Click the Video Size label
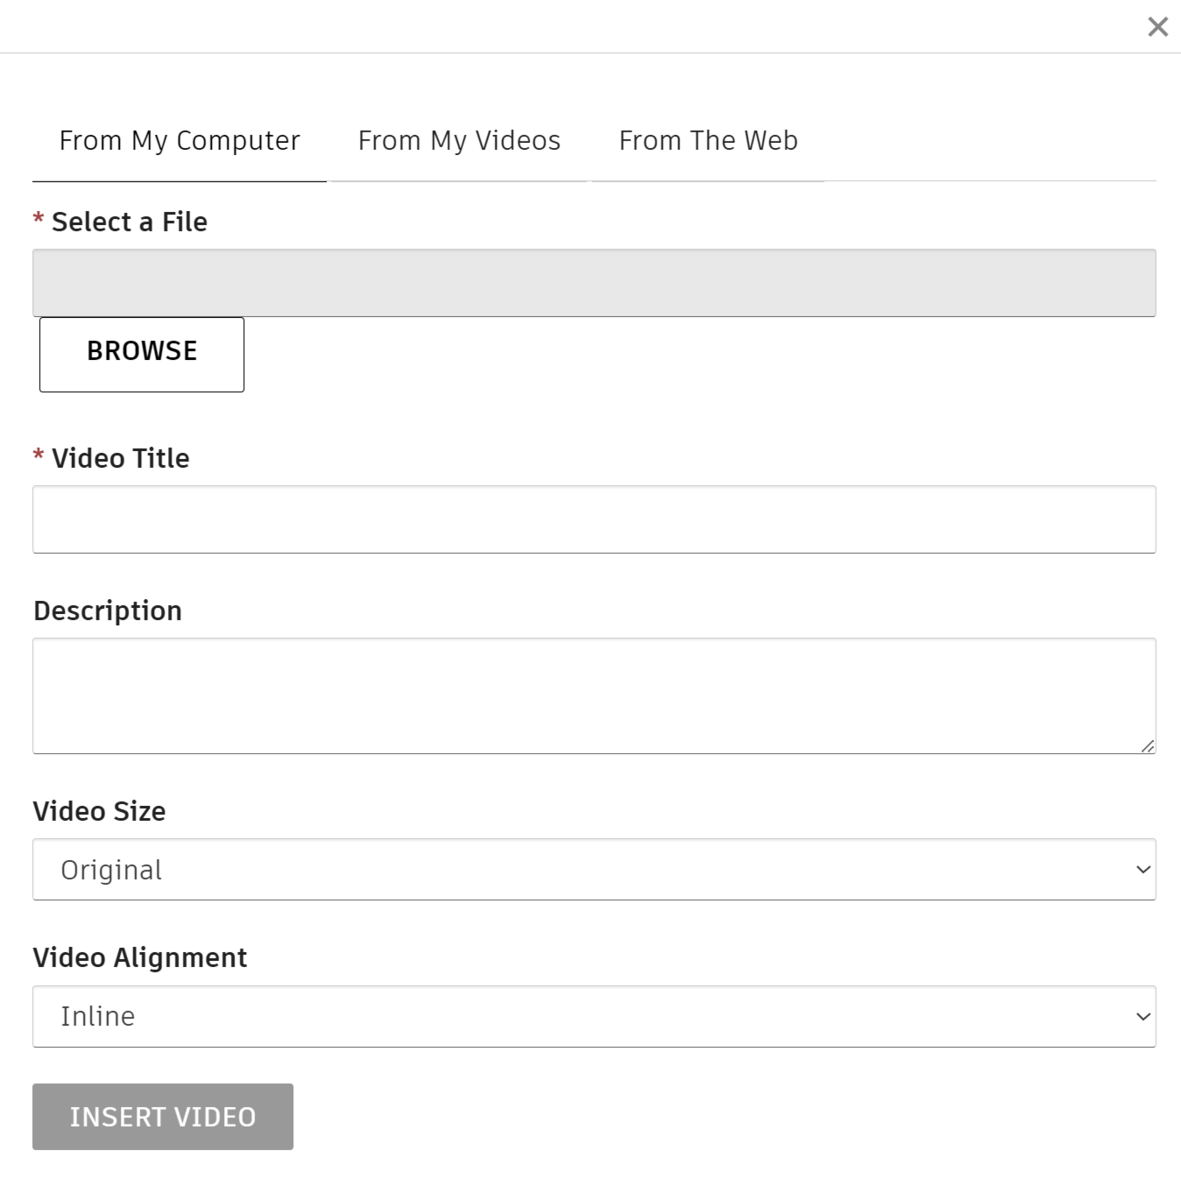 point(99,812)
